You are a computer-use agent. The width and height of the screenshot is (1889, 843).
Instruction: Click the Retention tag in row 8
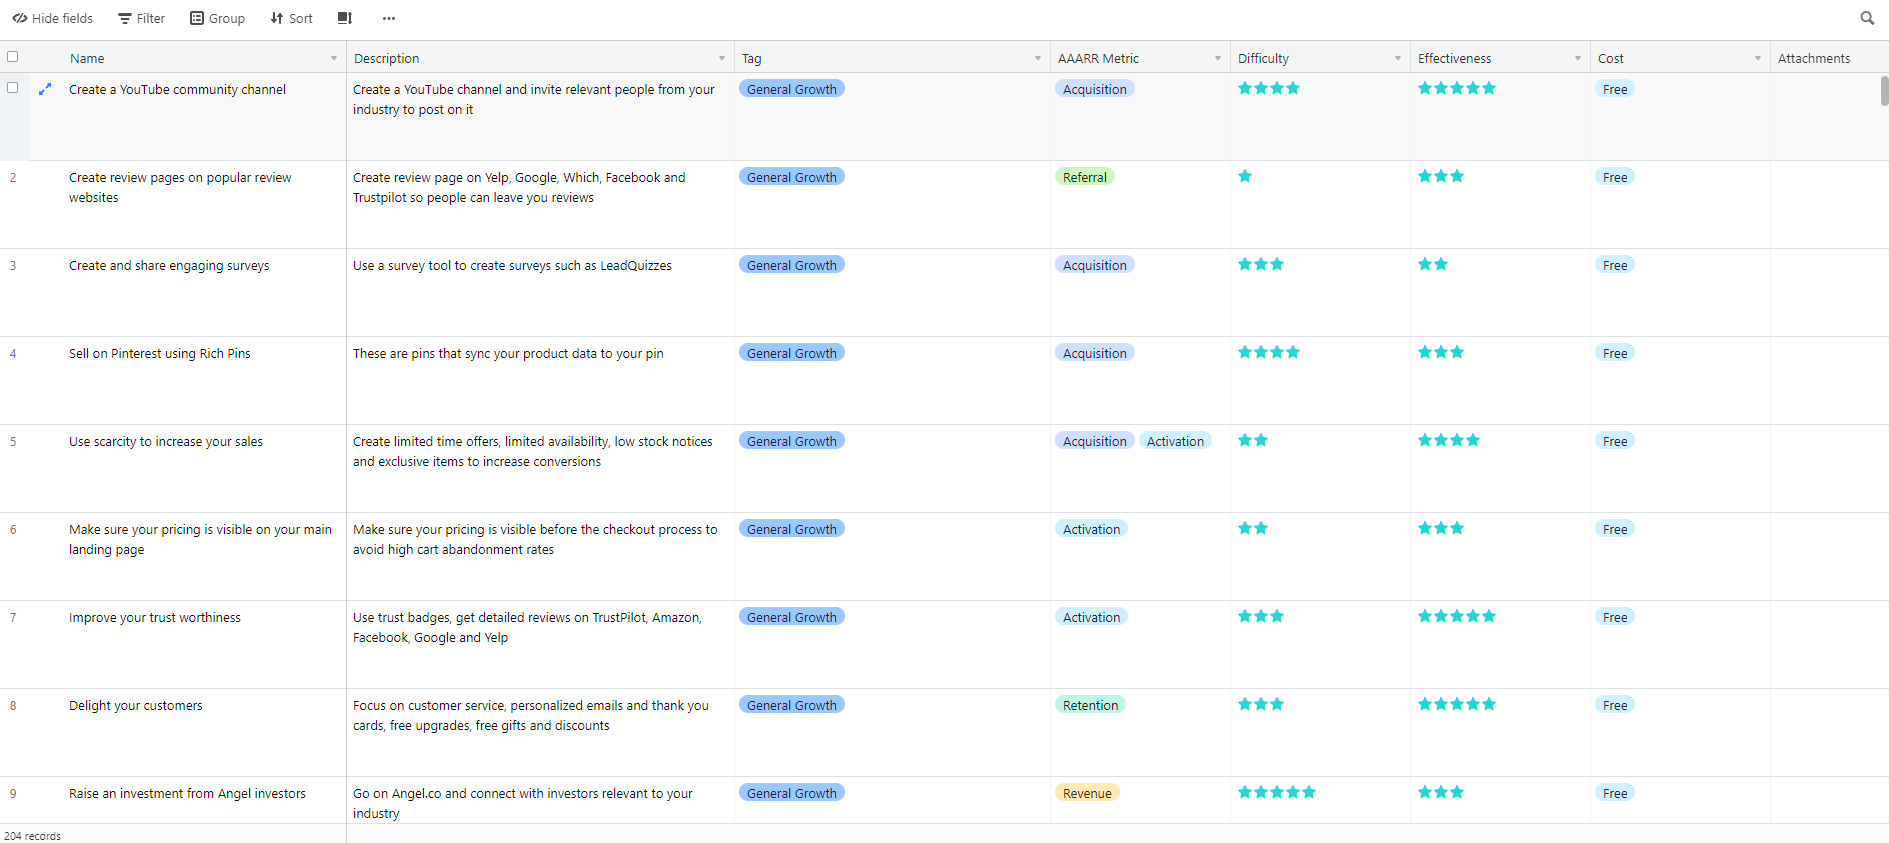point(1090,705)
